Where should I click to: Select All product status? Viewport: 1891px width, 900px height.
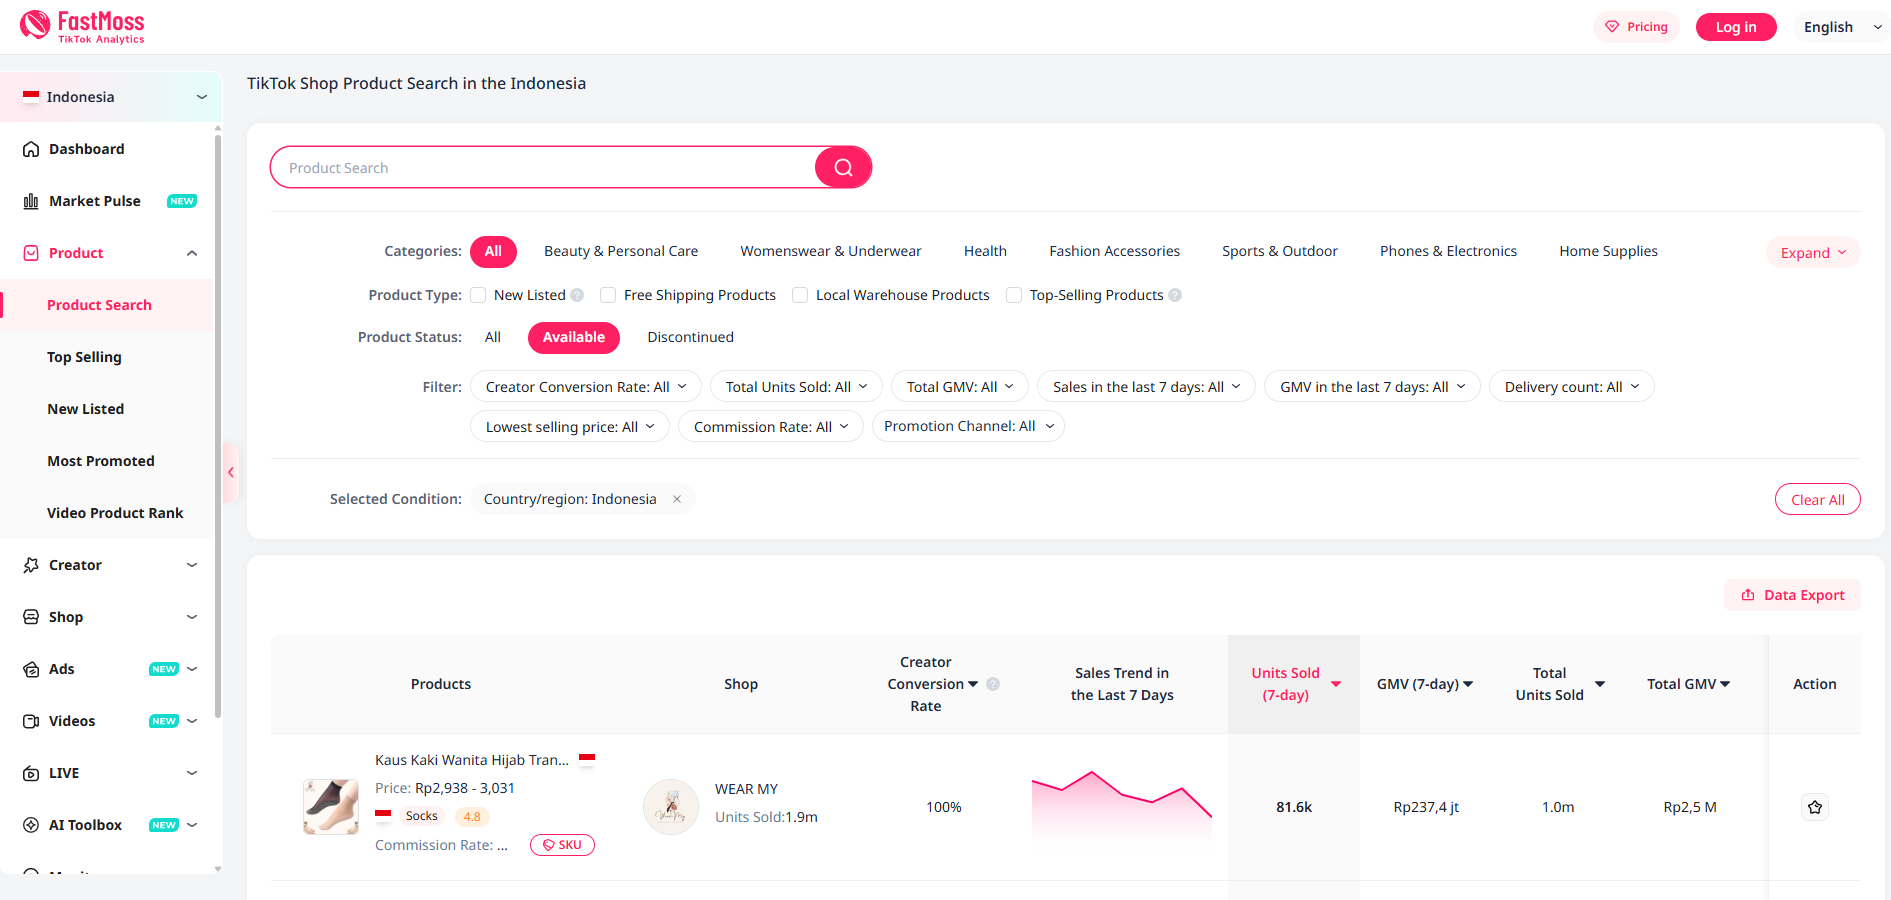(x=493, y=337)
